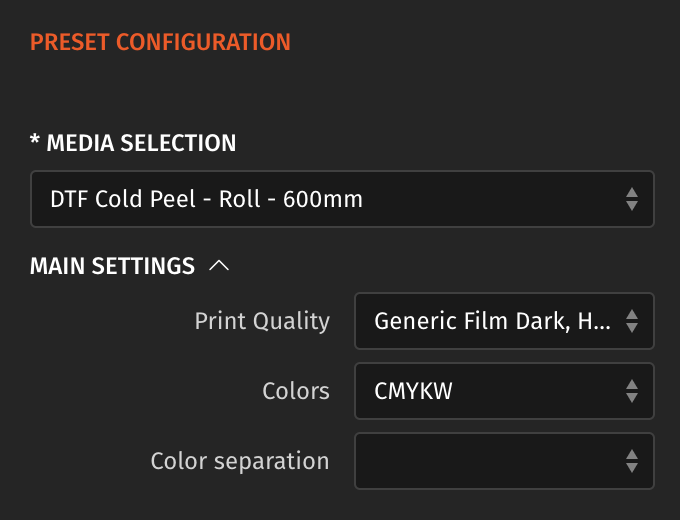Click the Color separation label
This screenshot has width=680, height=520.
coord(240,461)
